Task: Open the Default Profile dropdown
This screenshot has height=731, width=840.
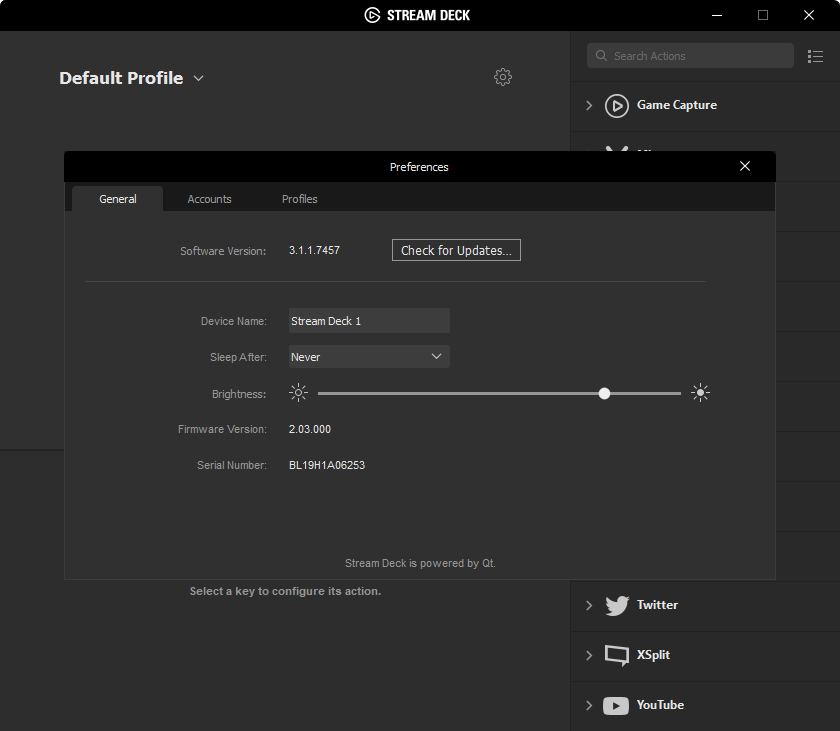Action: click(198, 78)
